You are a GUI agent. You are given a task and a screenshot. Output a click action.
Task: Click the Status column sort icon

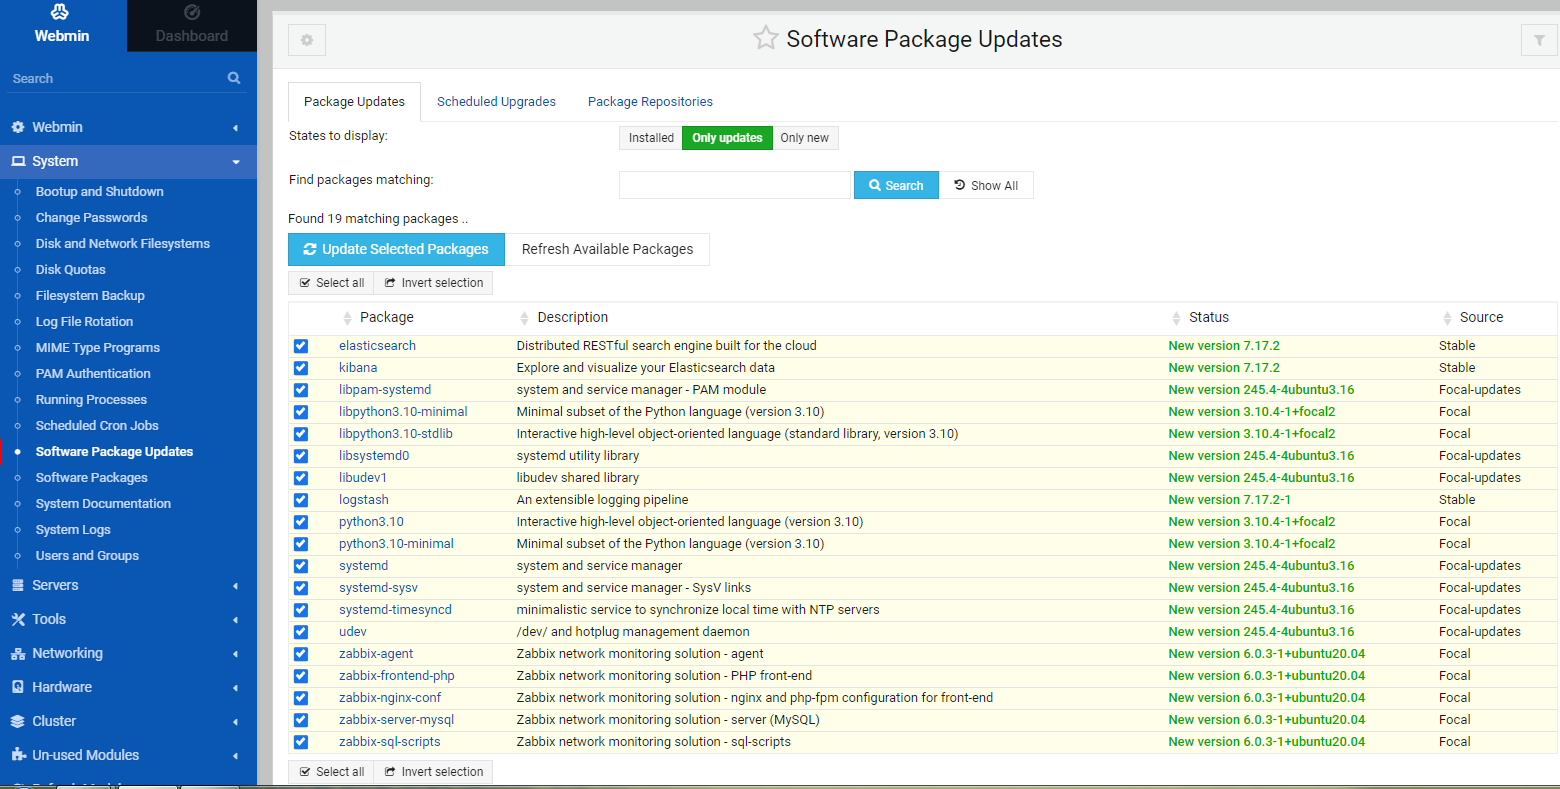(x=1176, y=318)
